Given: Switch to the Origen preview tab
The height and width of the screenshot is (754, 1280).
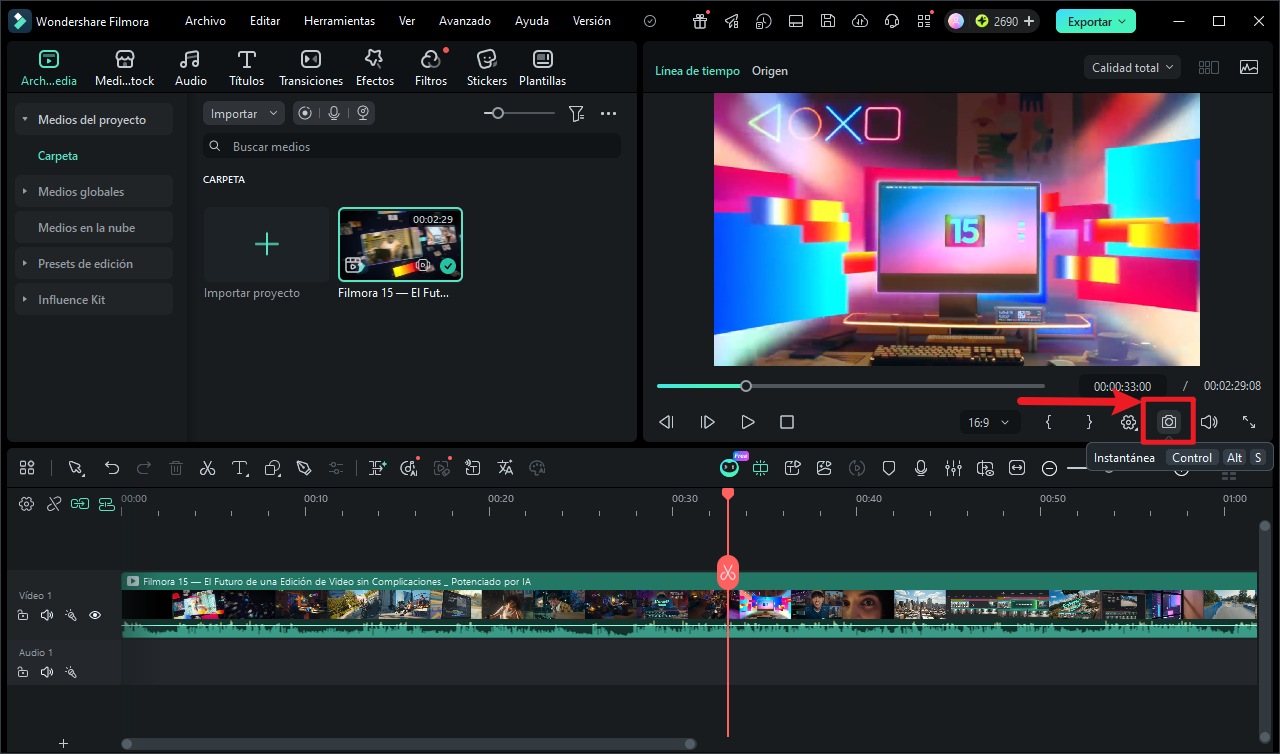Looking at the screenshot, I should pos(770,71).
